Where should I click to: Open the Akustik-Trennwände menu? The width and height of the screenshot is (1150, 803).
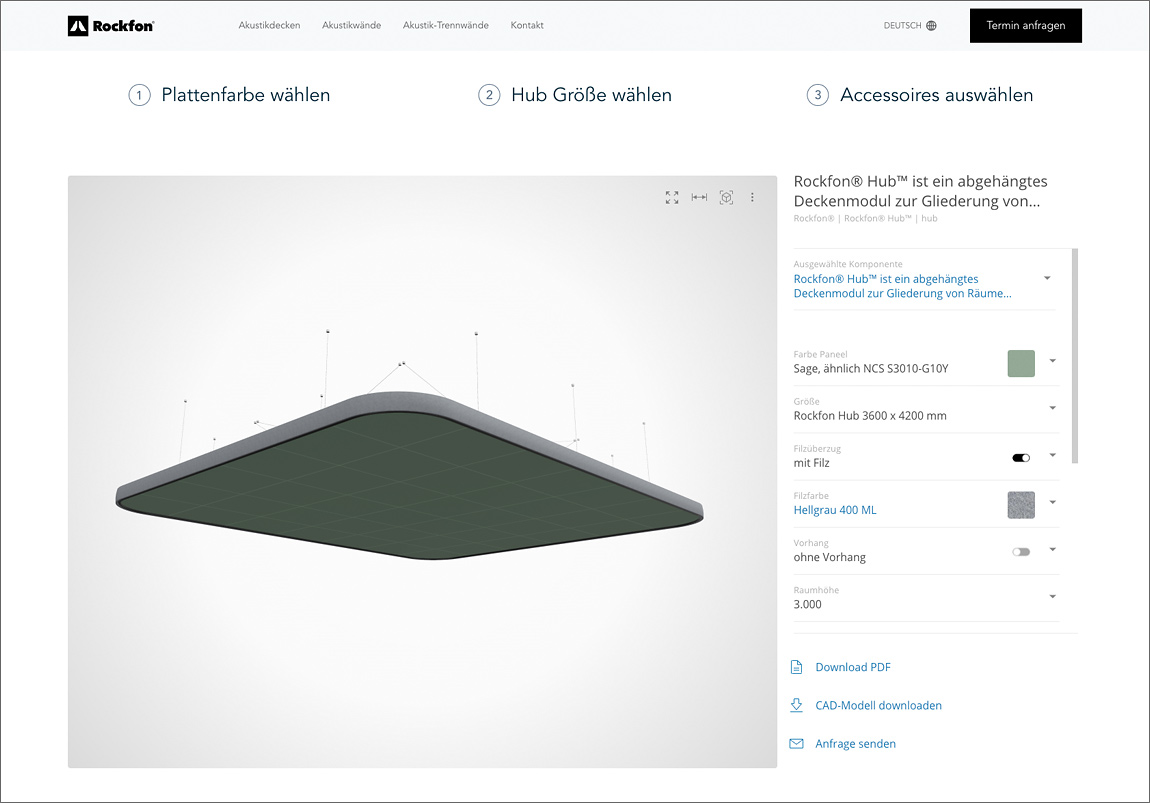coord(445,25)
